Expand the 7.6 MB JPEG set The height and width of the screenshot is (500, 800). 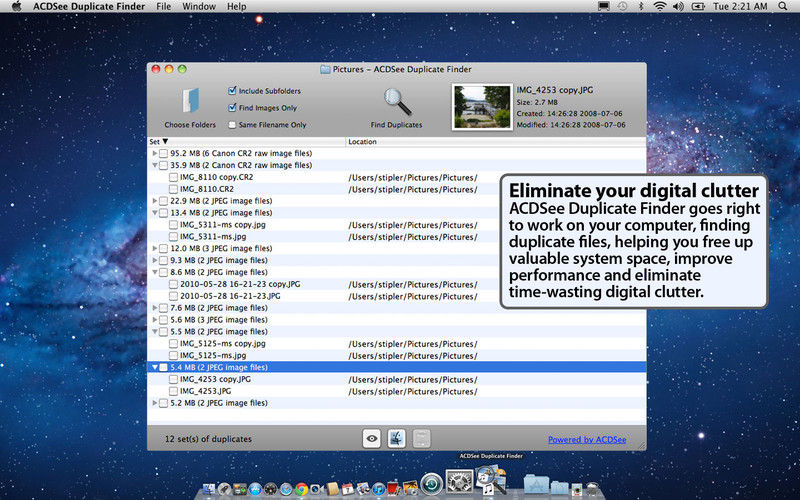[155, 308]
